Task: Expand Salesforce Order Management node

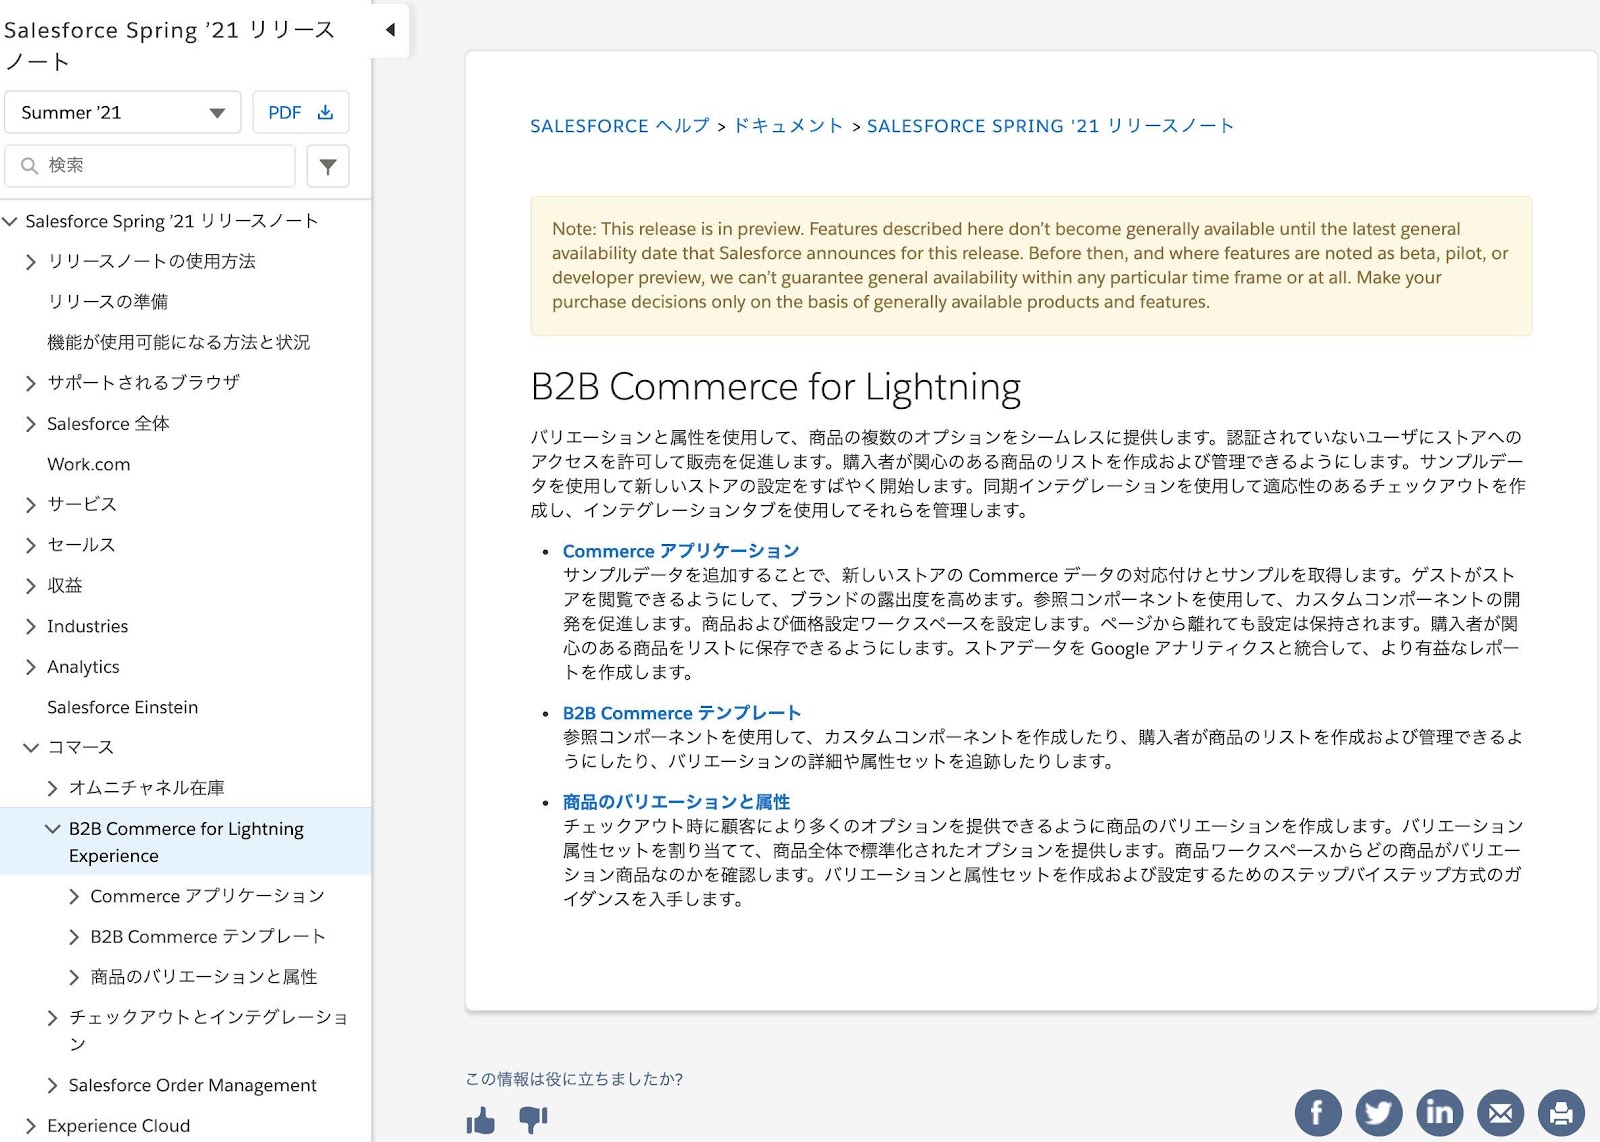Action: (52, 1085)
